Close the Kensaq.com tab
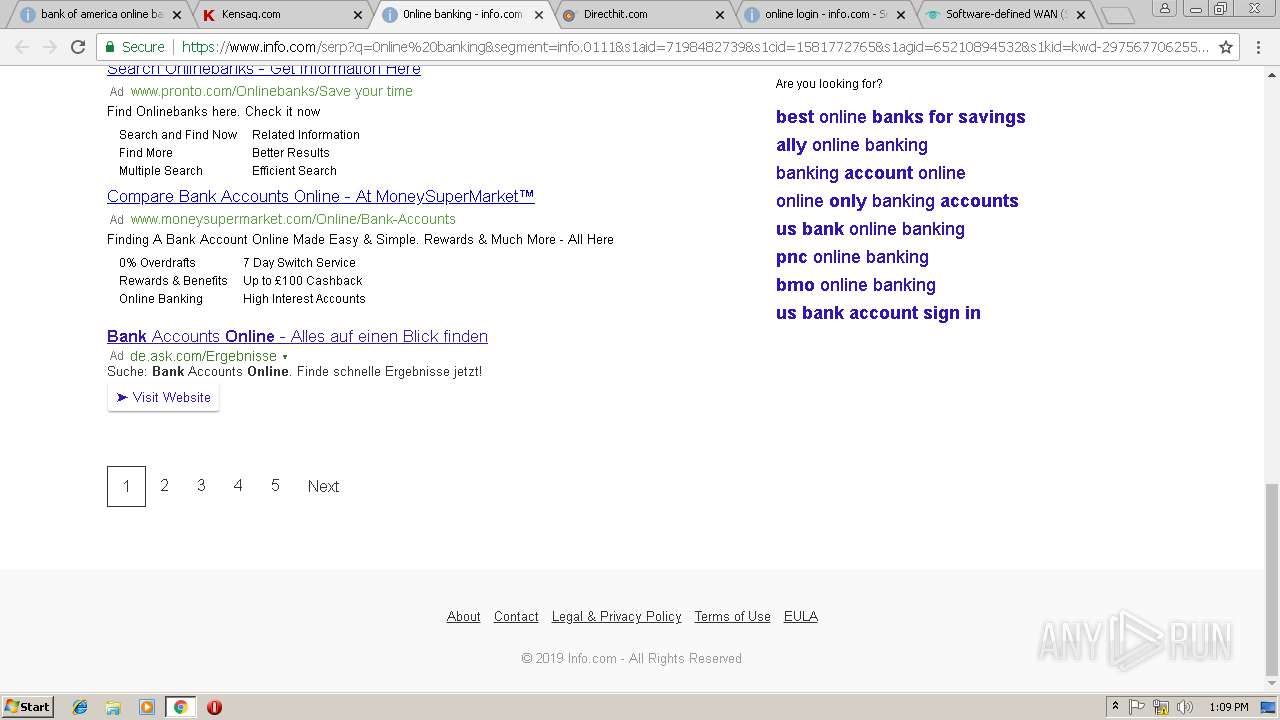 point(358,15)
